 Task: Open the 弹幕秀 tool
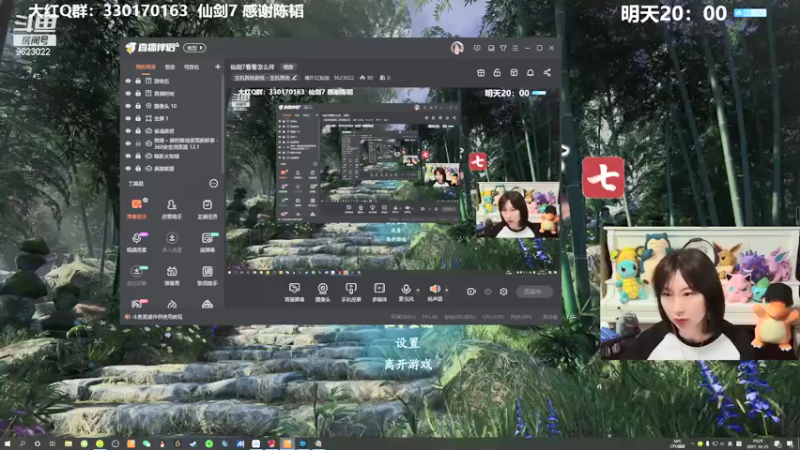(171, 276)
